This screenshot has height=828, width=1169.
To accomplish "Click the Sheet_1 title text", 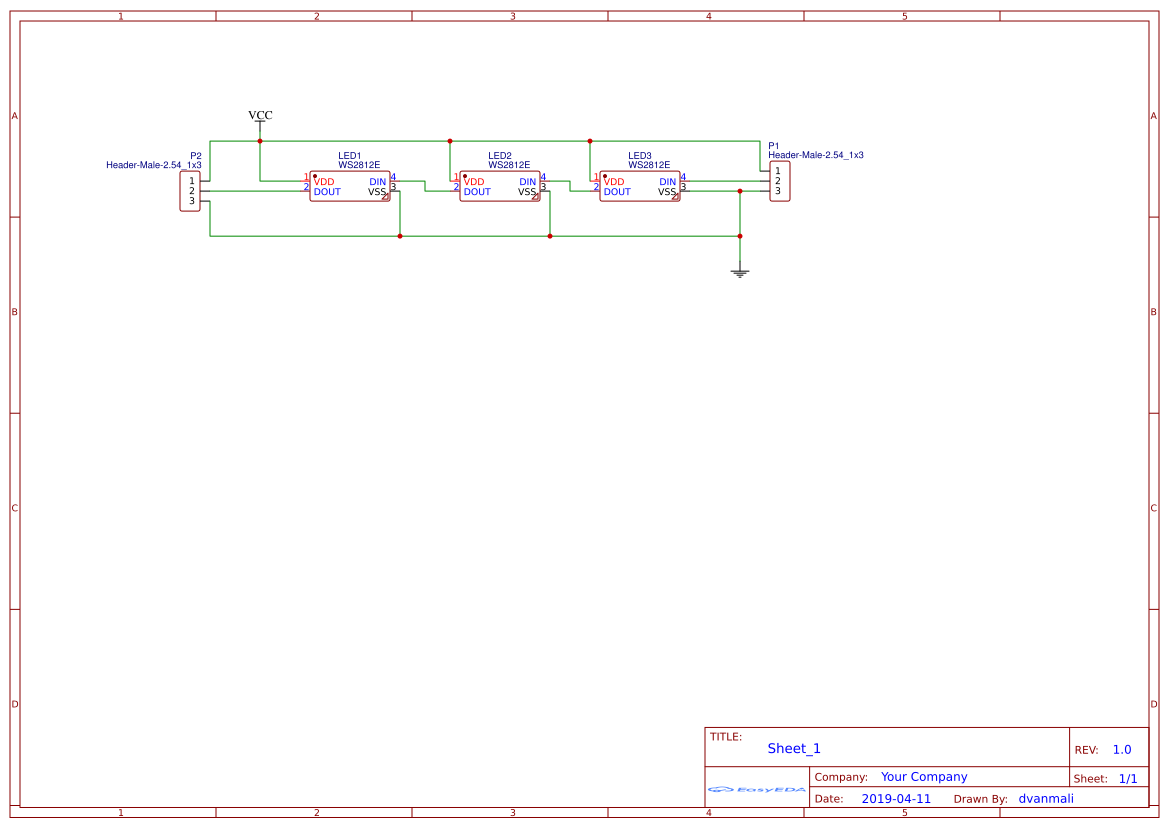I will [792, 748].
